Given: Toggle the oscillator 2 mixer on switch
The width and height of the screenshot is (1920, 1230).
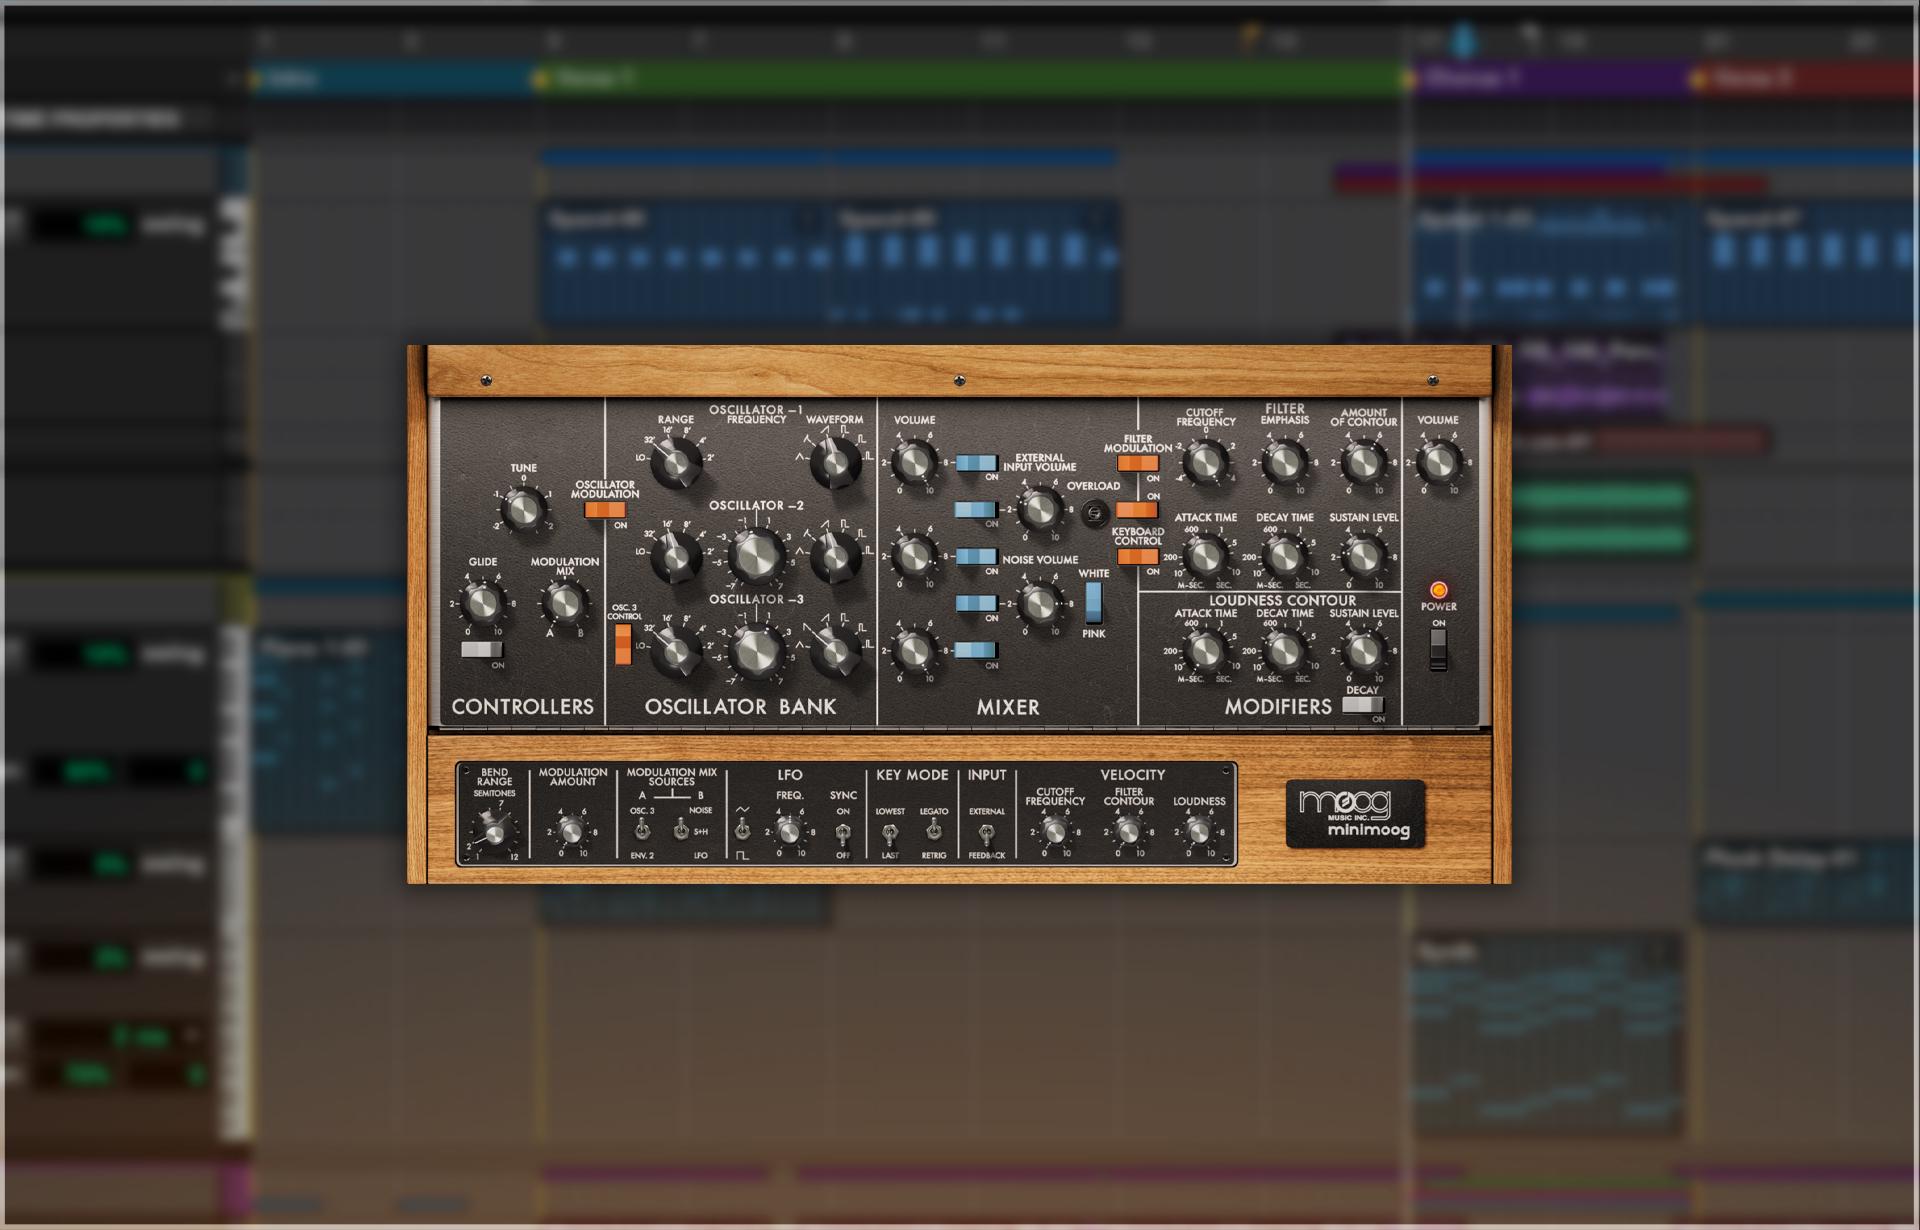Looking at the screenshot, I should (x=976, y=557).
